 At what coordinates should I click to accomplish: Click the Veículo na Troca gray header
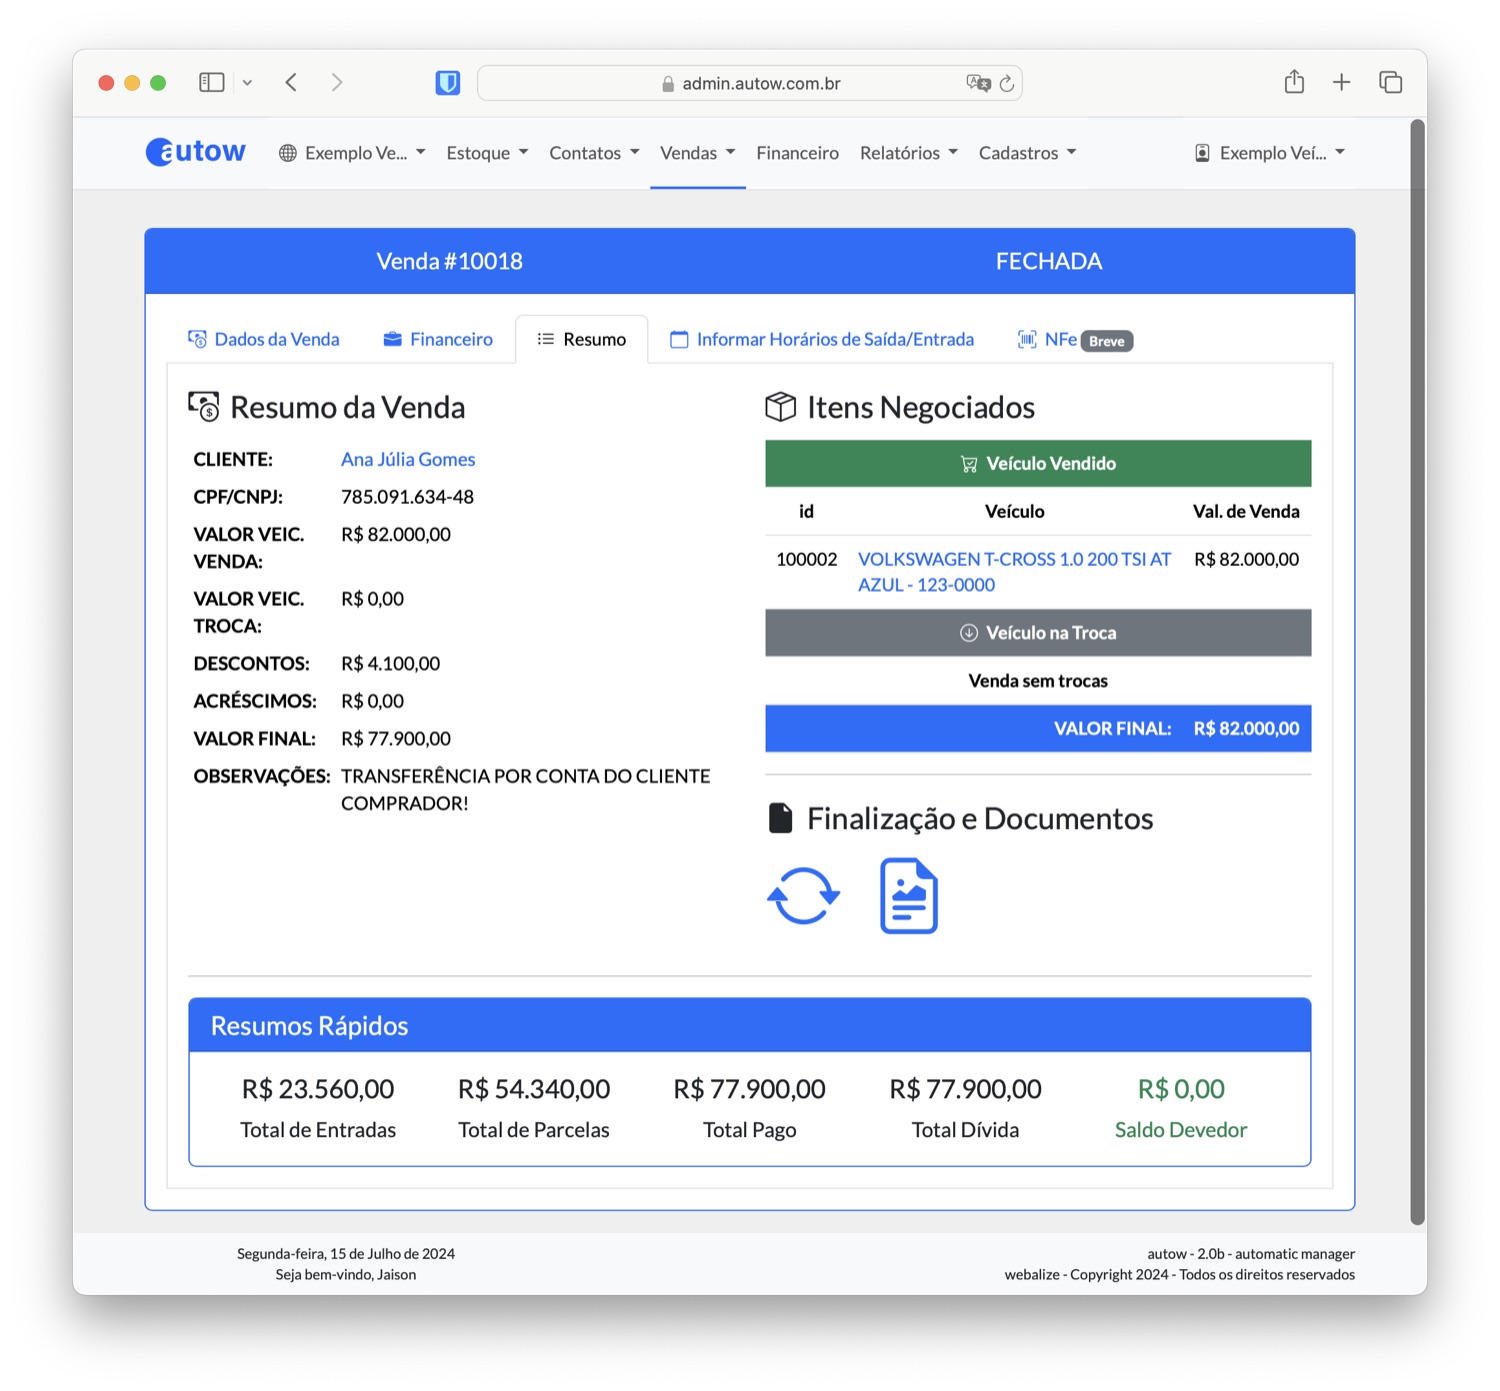tap(1038, 633)
